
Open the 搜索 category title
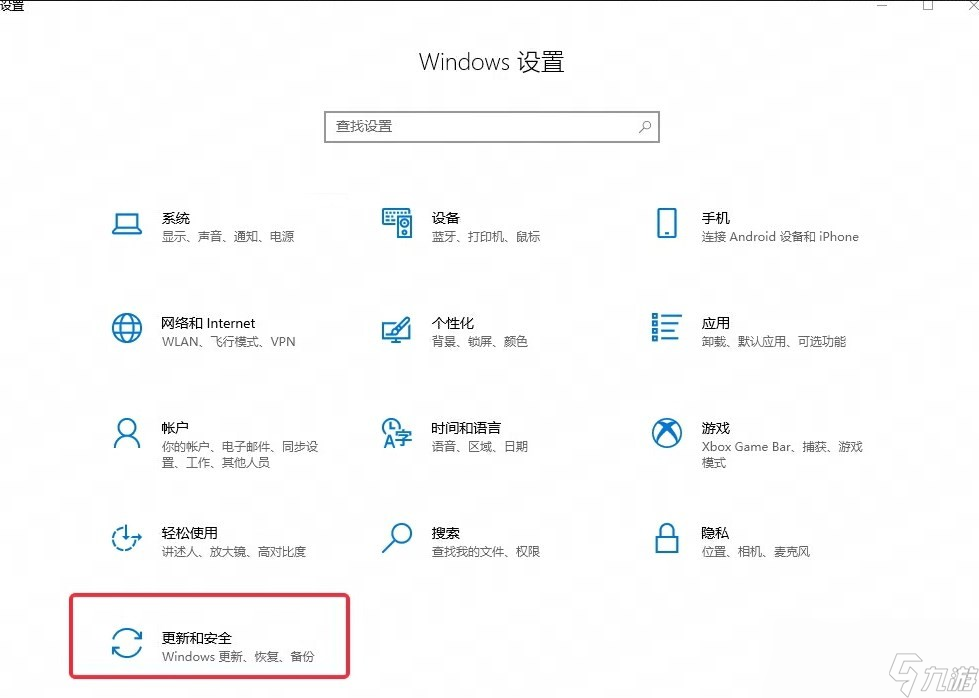point(445,533)
